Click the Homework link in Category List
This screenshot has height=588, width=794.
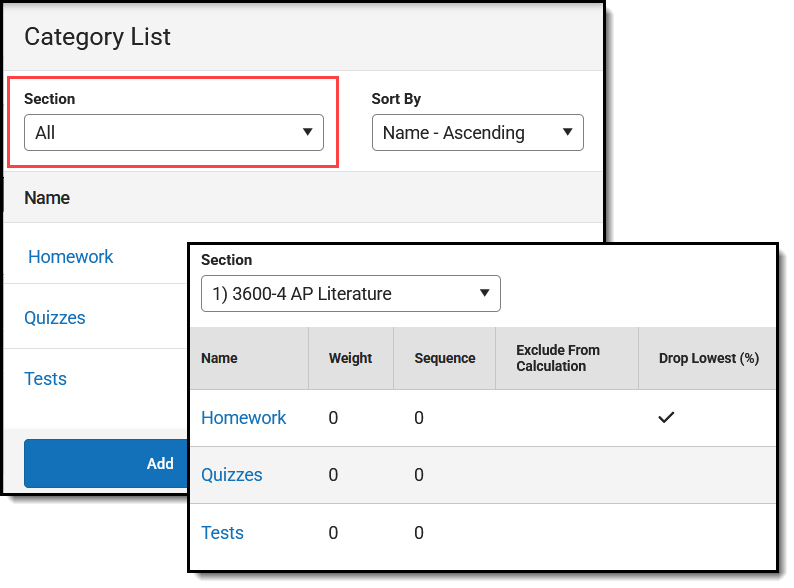70,257
